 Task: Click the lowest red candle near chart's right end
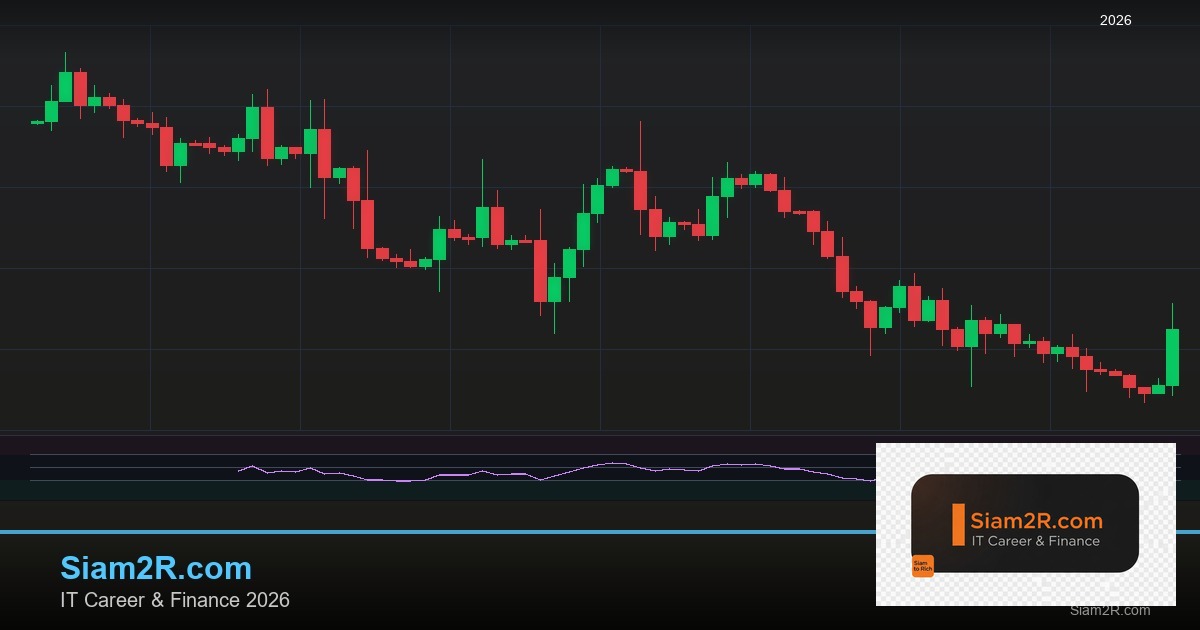click(x=1144, y=390)
